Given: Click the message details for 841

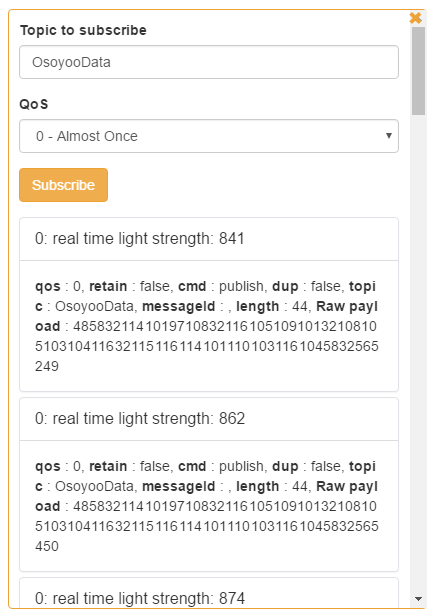Looking at the screenshot, I should 209,326.
